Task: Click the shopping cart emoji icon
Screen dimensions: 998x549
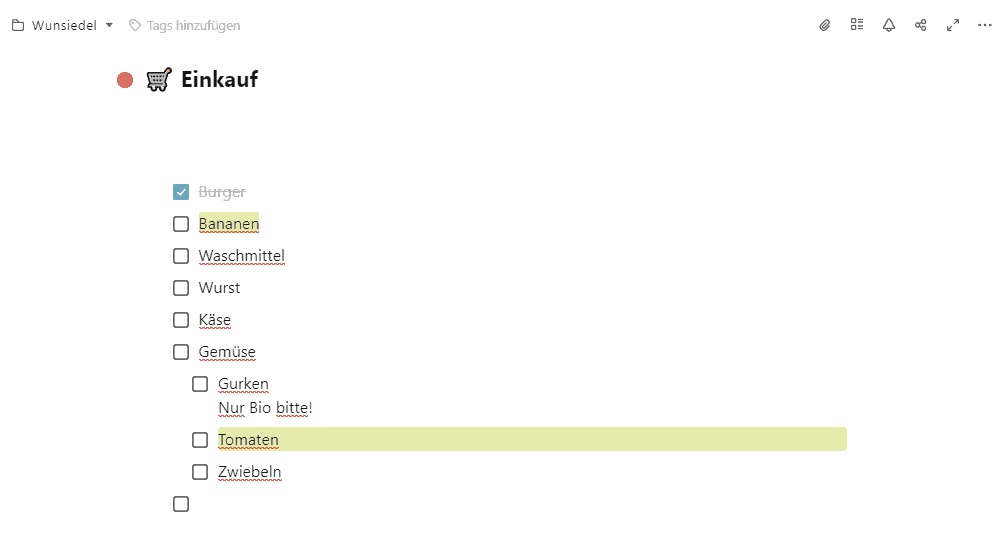Action: 158,80
